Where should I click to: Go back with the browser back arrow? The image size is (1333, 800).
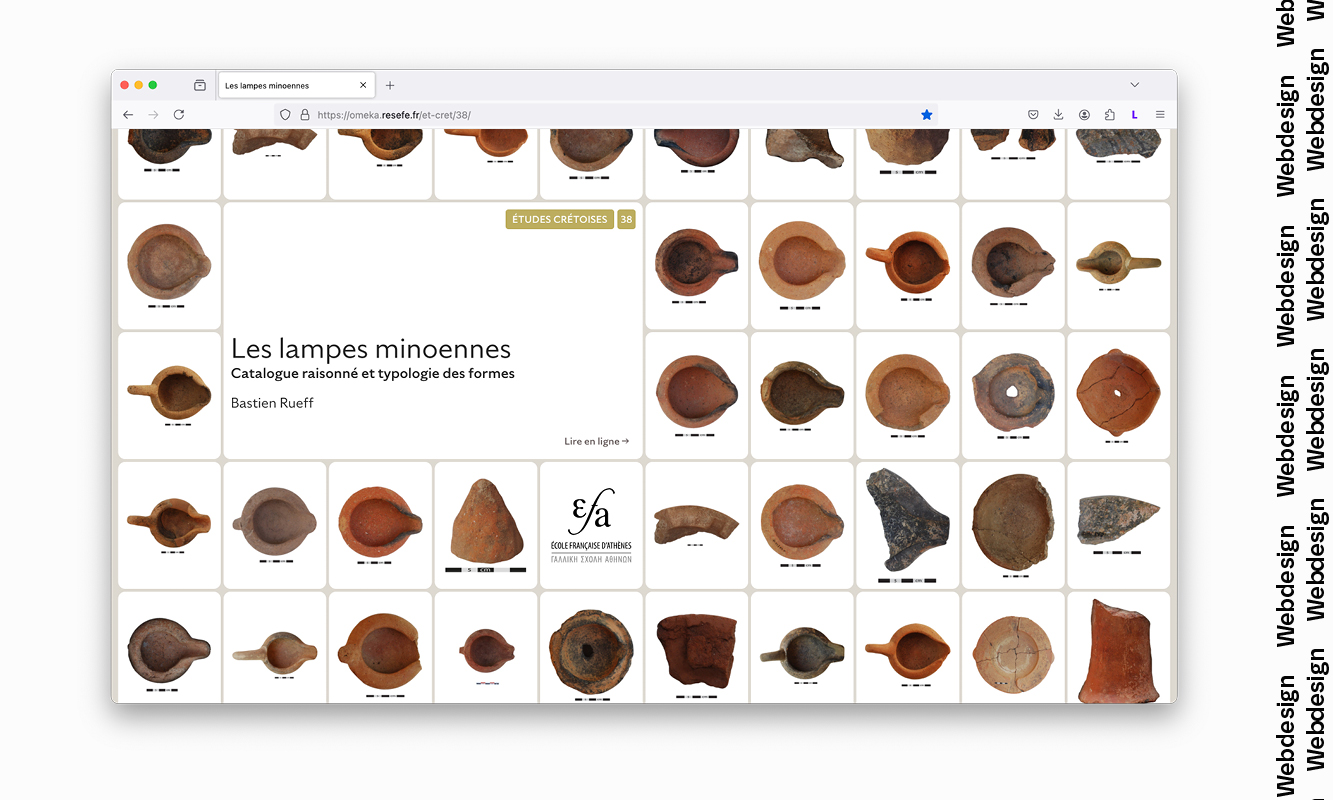click(128, 115)
